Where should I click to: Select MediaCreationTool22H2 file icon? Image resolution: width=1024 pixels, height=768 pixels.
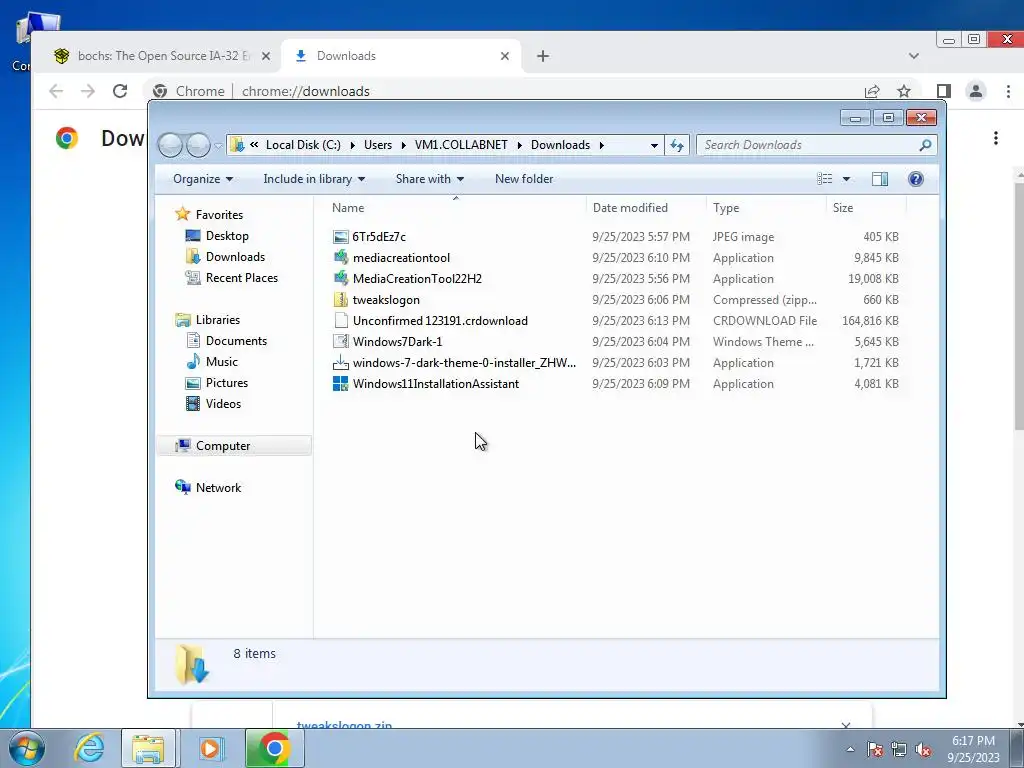(x=340, y=278)
